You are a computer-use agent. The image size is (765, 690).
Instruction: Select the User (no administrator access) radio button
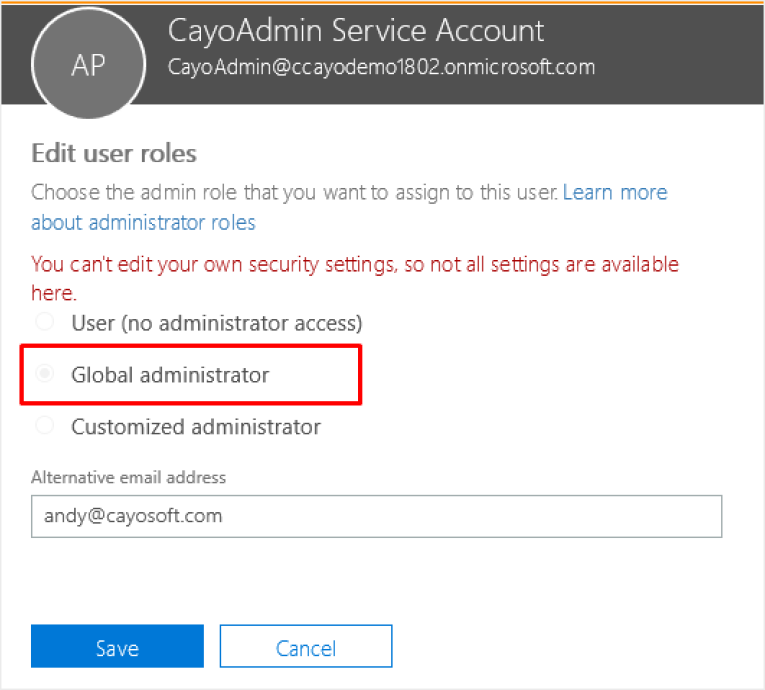pyautogui.click(x=45, y=322)
